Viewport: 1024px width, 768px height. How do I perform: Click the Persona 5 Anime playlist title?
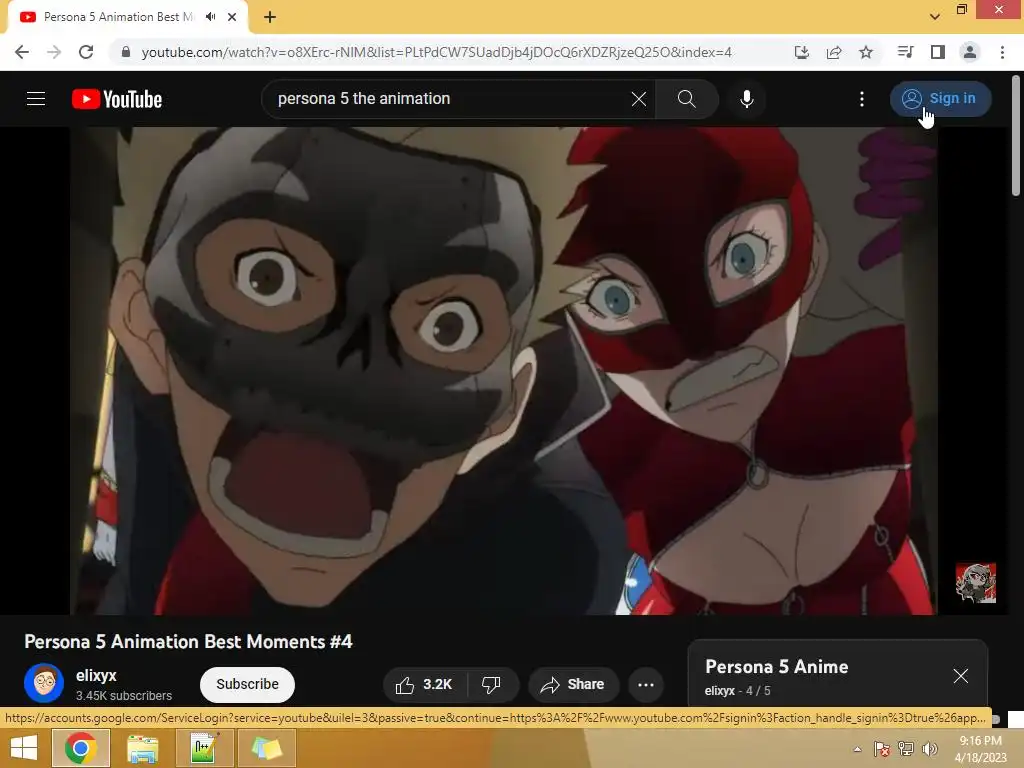coord(776,667)
